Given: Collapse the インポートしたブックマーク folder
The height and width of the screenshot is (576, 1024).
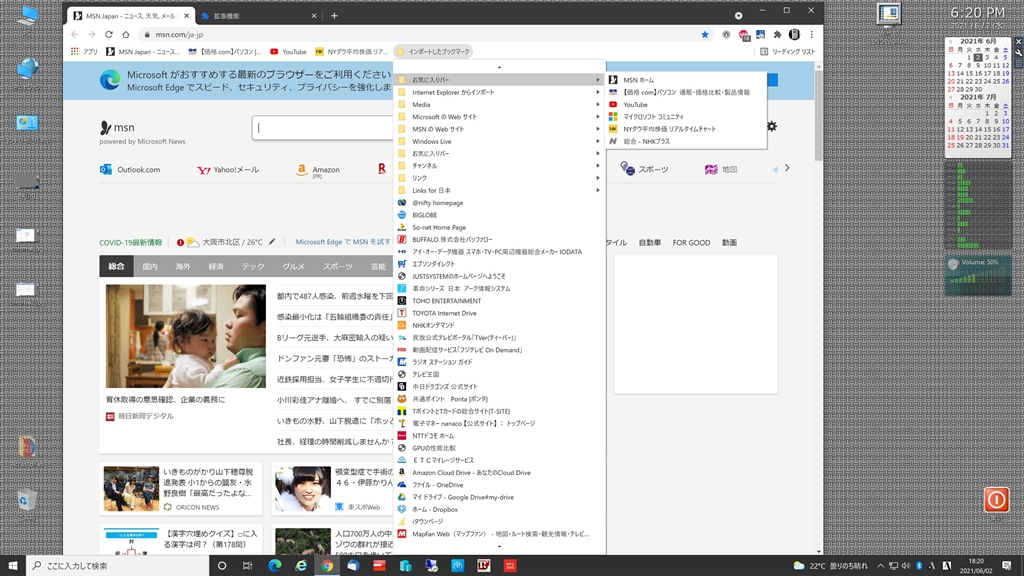Looking at the screenshot, I should coord(433,52).
